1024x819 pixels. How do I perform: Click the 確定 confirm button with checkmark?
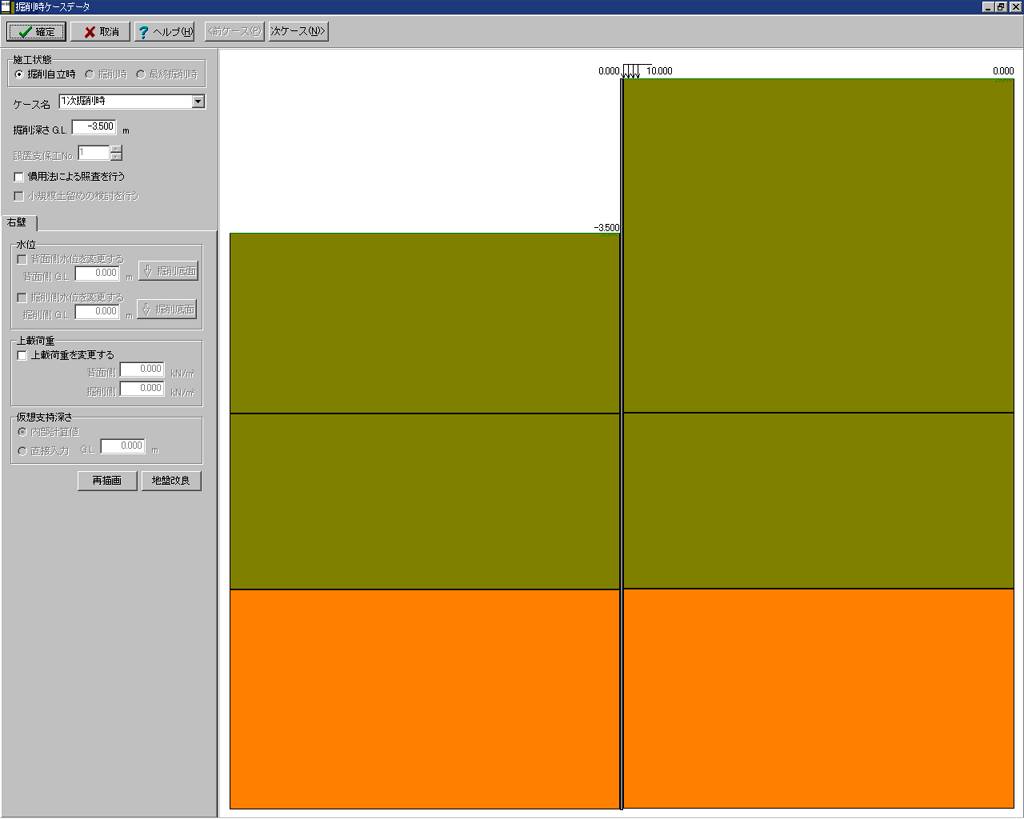coord(36,32)
